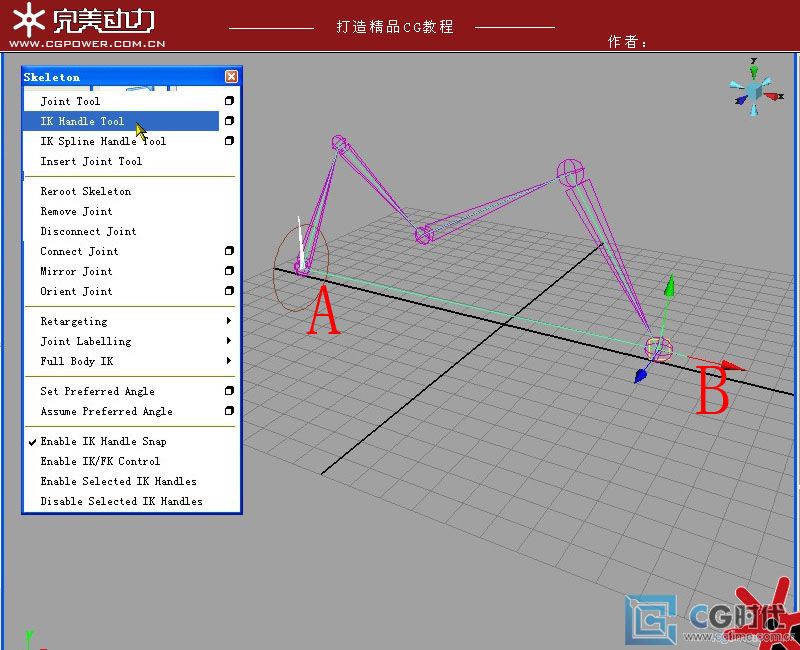Select Connect Joint command
This screenshot has height=650, width=800.
[x=79, y=251]
